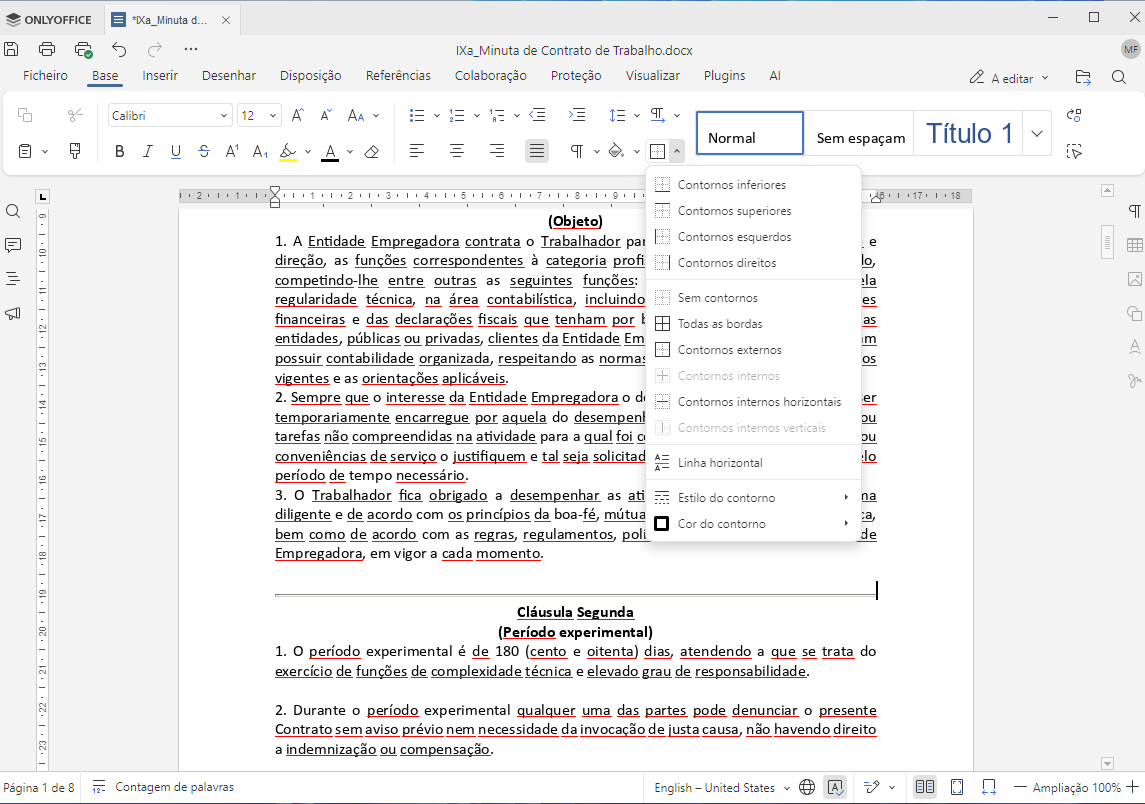Click the bulleted list icon
Screen dimensions: 1145x804
(x=417, y=115)
